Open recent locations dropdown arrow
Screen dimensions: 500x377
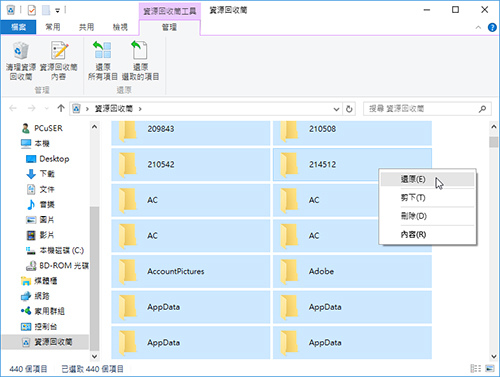(x=46, y=109)
